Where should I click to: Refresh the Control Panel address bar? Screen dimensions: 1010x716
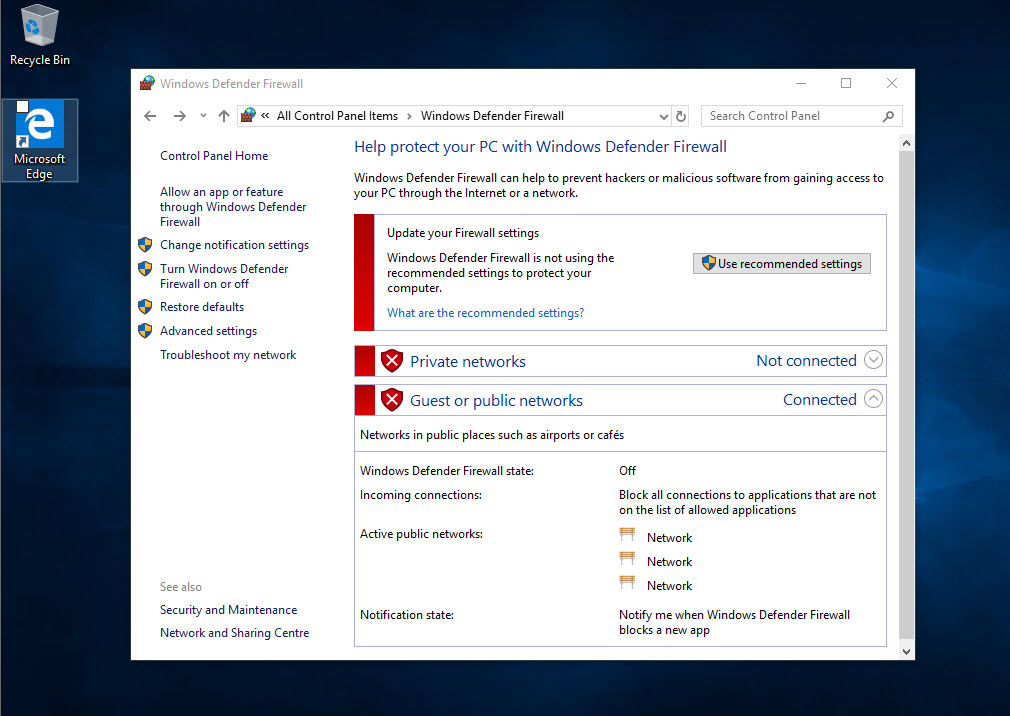pyautogui.click(x=681, y=117)
